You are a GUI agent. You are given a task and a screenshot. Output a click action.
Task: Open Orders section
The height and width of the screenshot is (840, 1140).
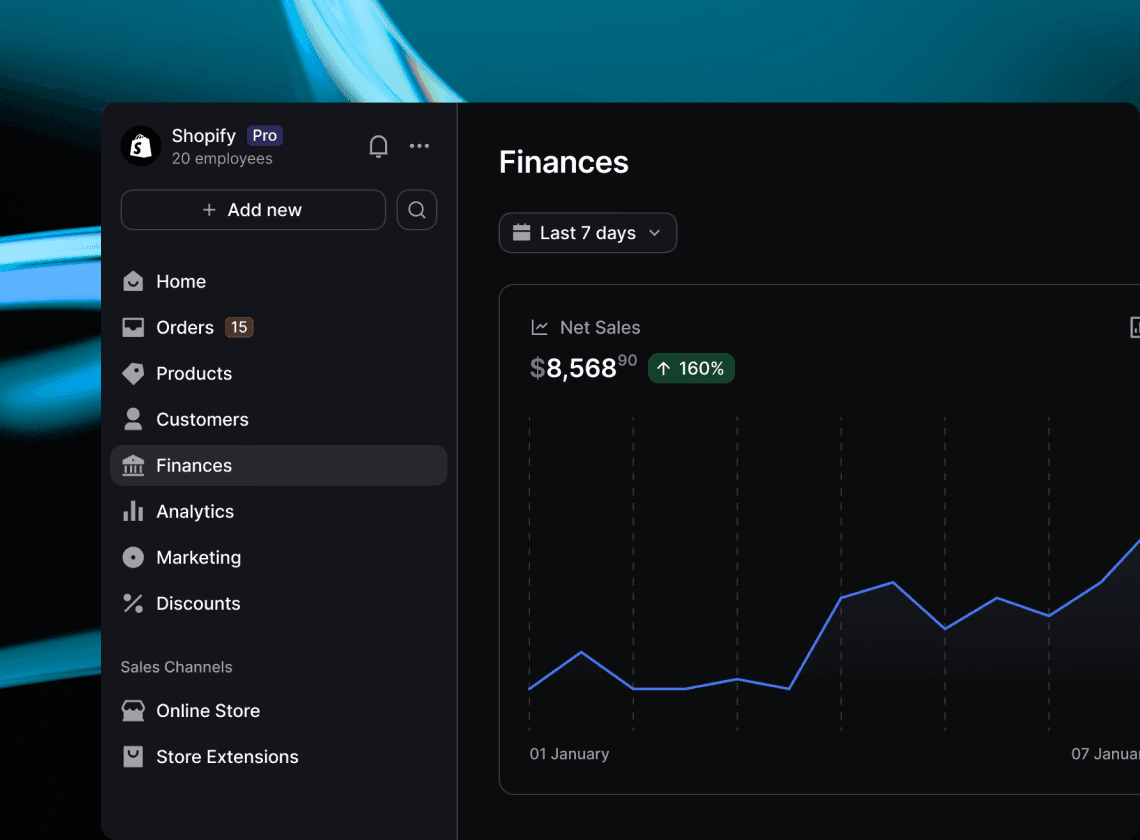point(278,327)
